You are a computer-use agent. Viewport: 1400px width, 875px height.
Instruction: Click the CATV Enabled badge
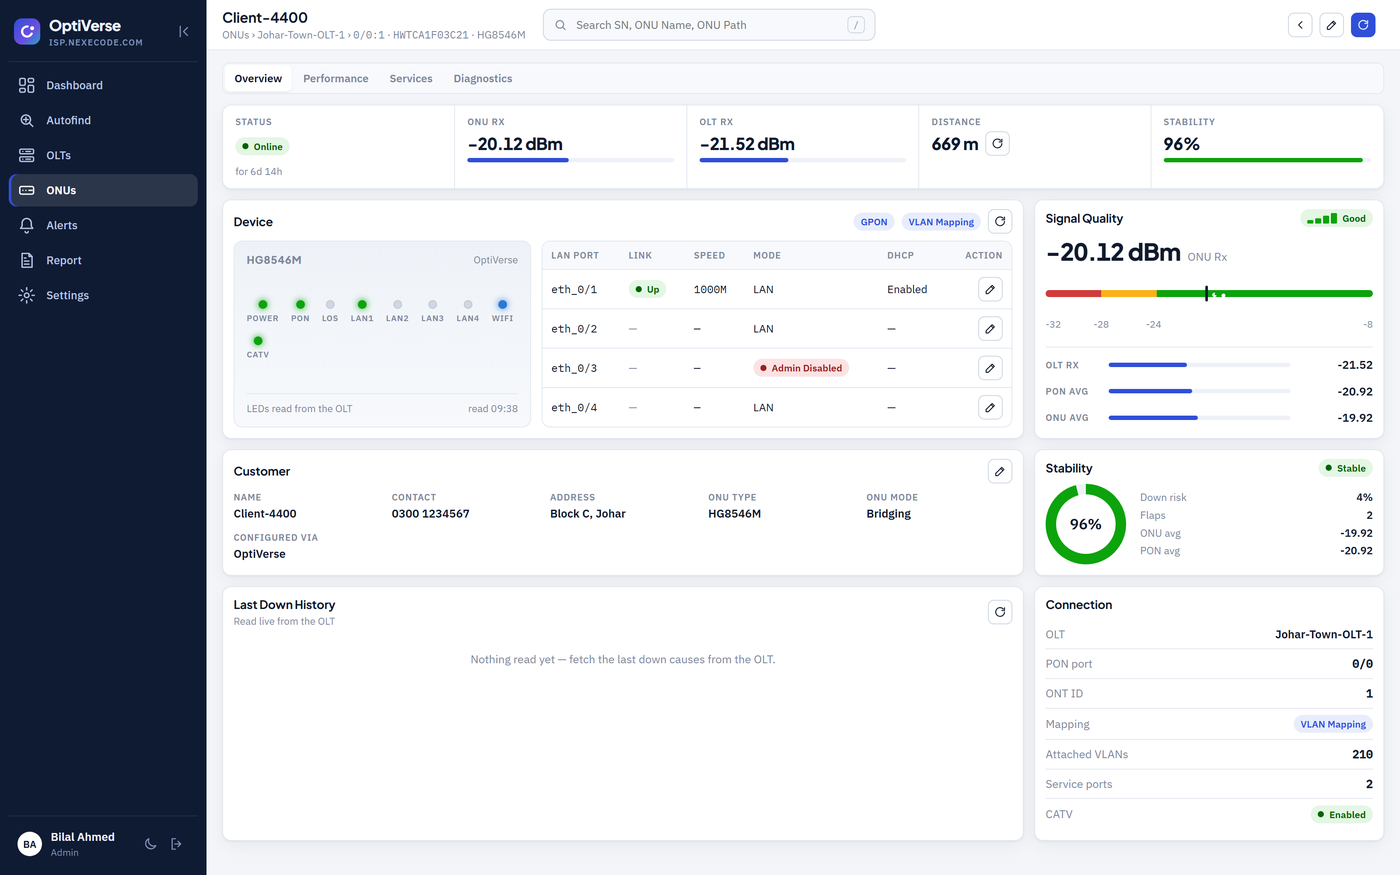[x=1342, y=815]
